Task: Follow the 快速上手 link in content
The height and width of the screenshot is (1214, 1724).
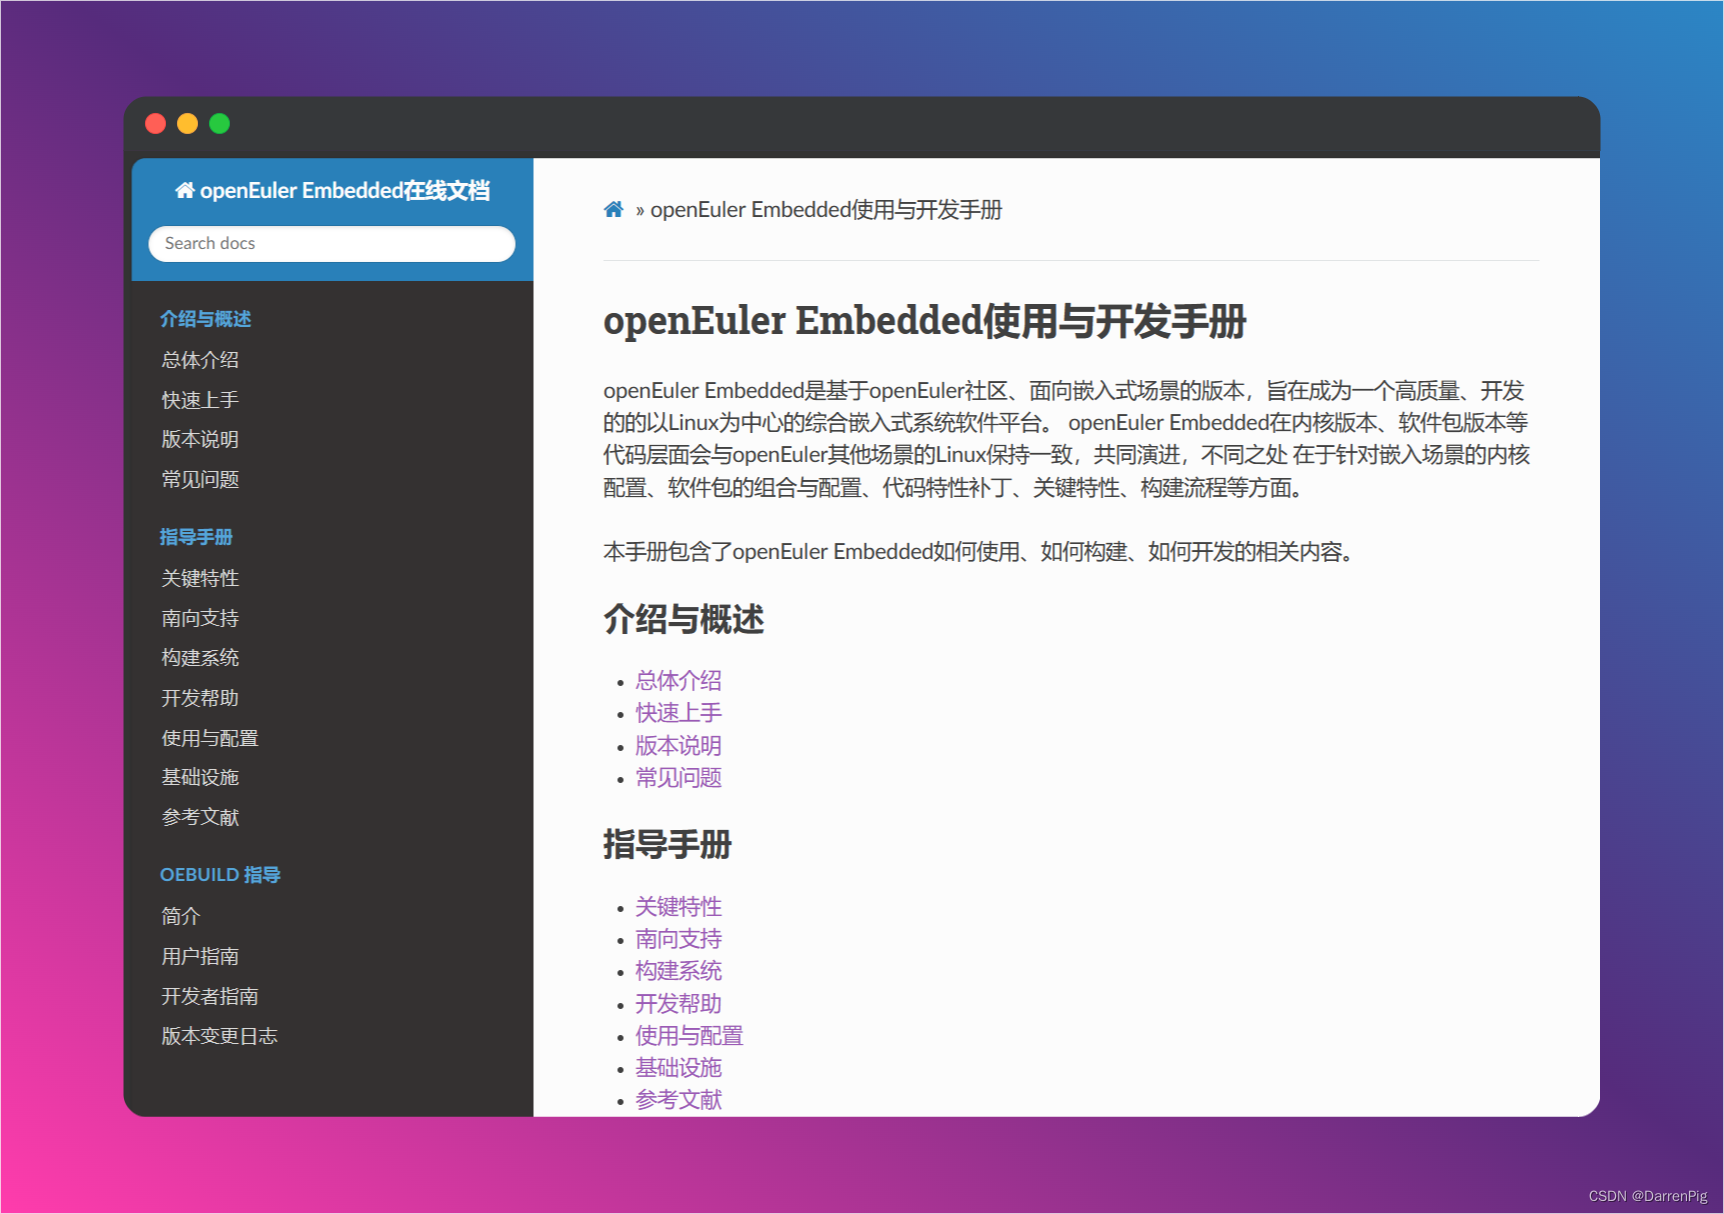Action: point(678,713)
